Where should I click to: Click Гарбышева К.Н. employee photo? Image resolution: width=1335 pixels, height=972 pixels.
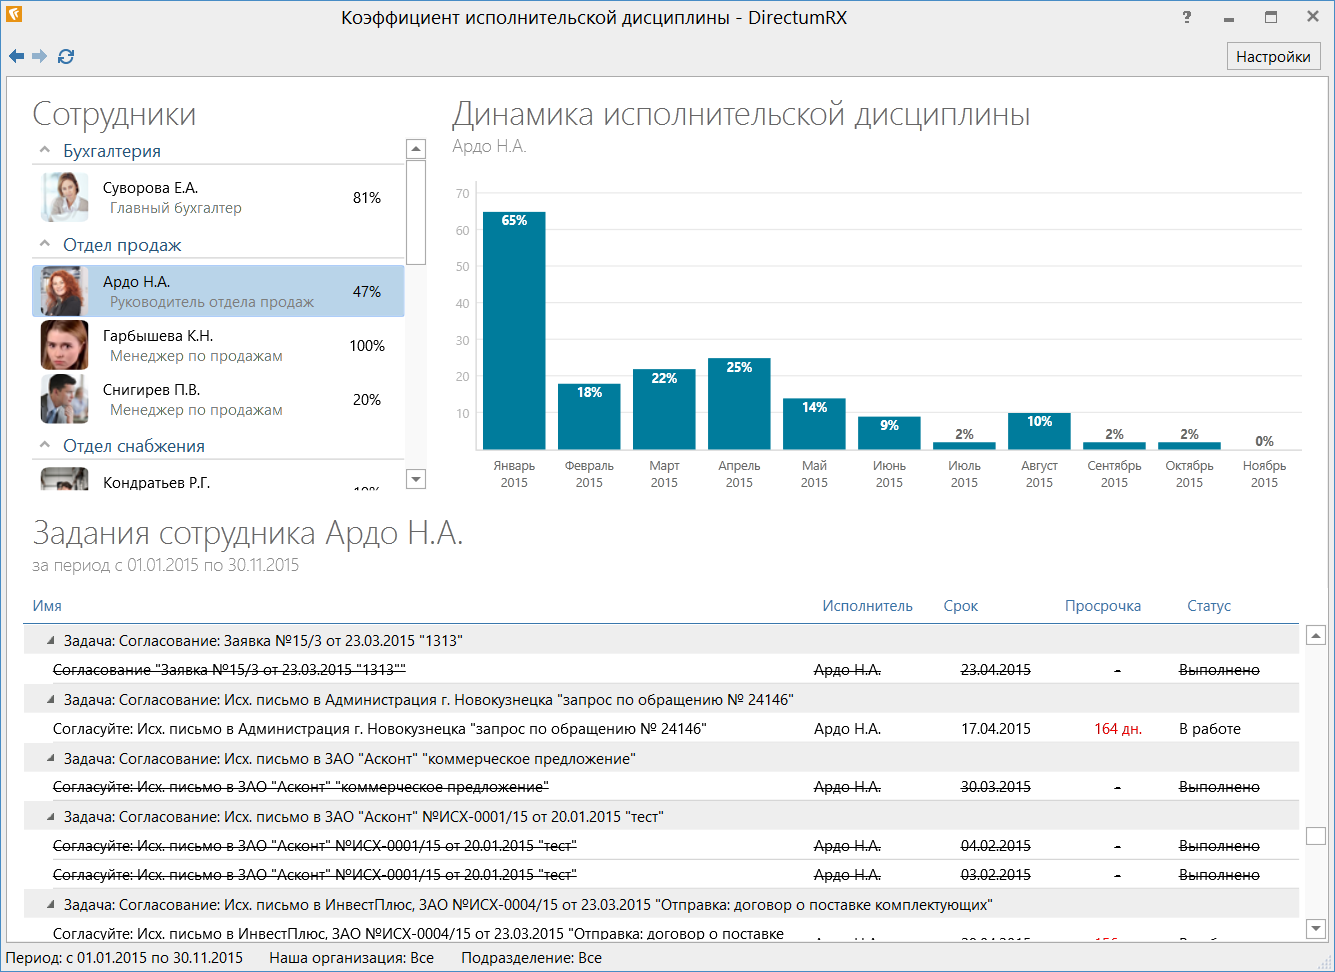click(x=64, y=345)
